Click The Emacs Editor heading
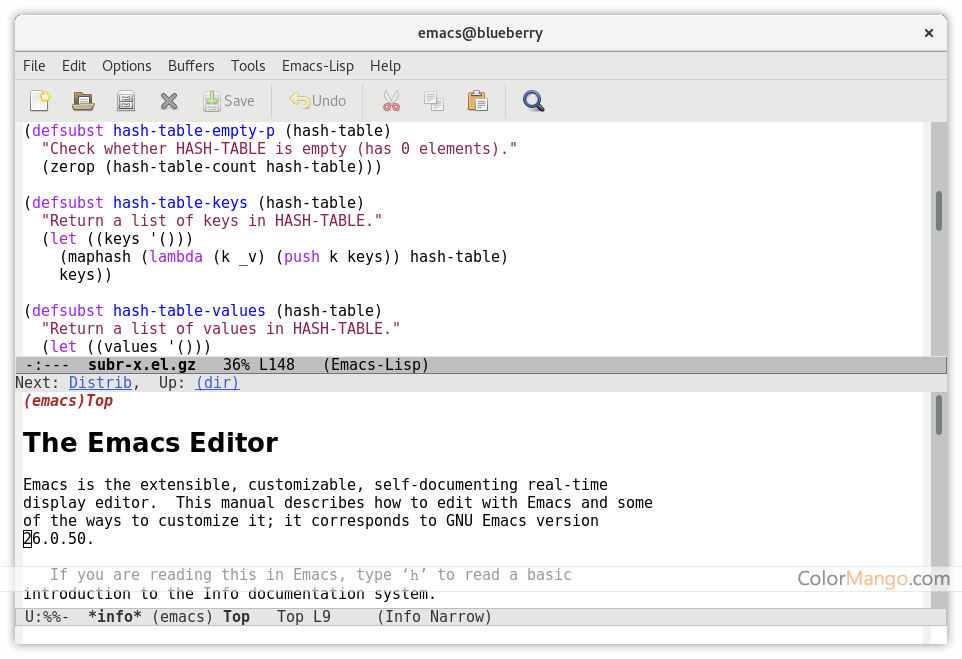The image size is (962, 659). (x=150, y=442)
